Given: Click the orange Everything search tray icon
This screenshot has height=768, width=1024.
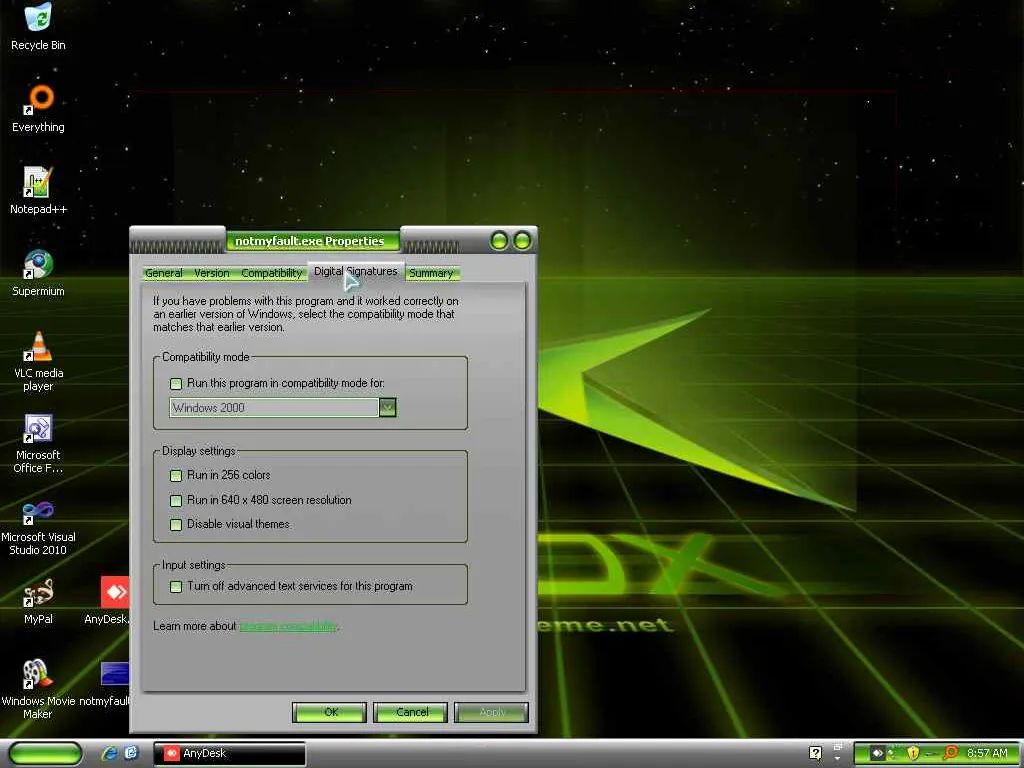Looking at the screenshot, I should 951,753.
